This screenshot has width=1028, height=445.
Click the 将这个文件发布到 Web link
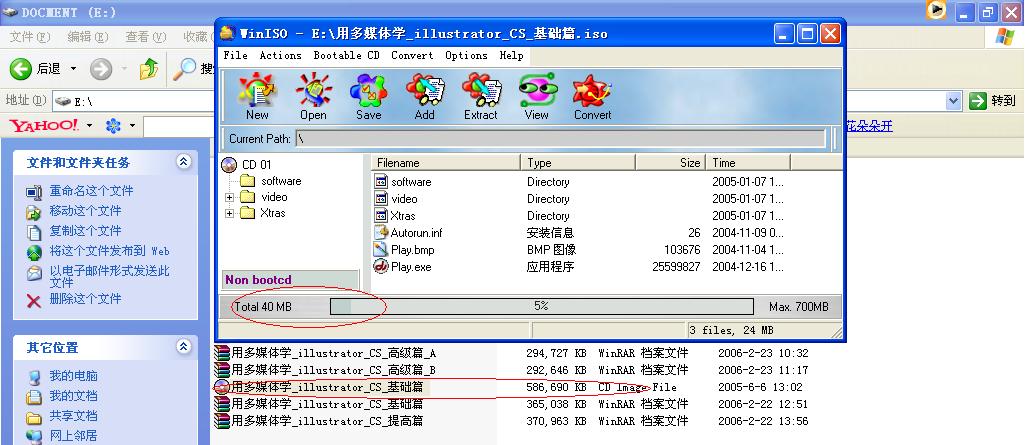point(109,251)
